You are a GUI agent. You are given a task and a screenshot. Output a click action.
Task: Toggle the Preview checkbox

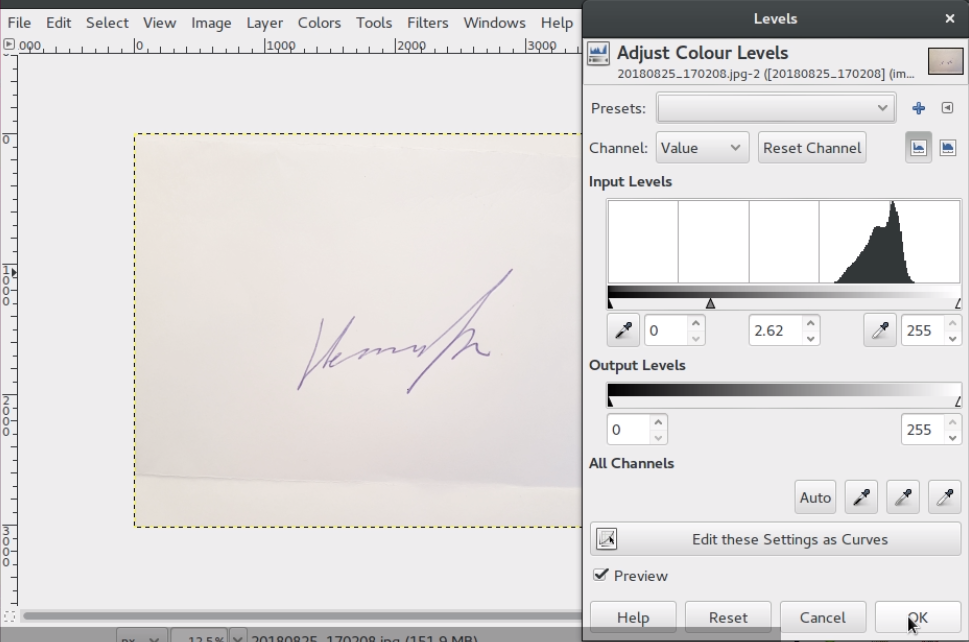[600, 575]
